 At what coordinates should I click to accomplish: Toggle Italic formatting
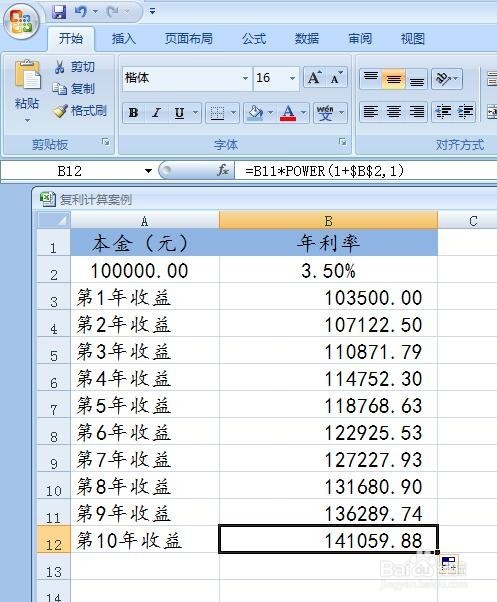[x=156, y=113]
